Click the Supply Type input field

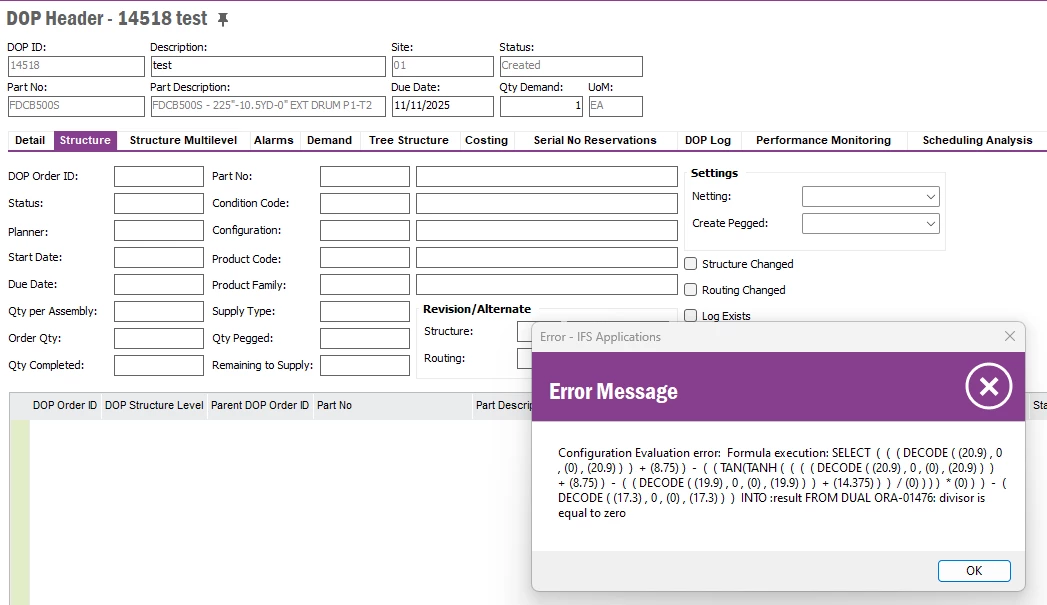tap(365, 311)
